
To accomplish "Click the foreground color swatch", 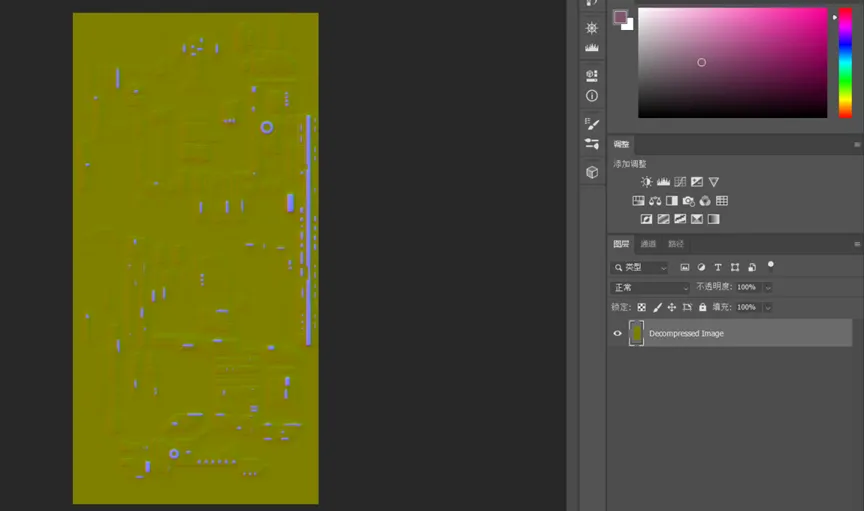I will [620, 17].
